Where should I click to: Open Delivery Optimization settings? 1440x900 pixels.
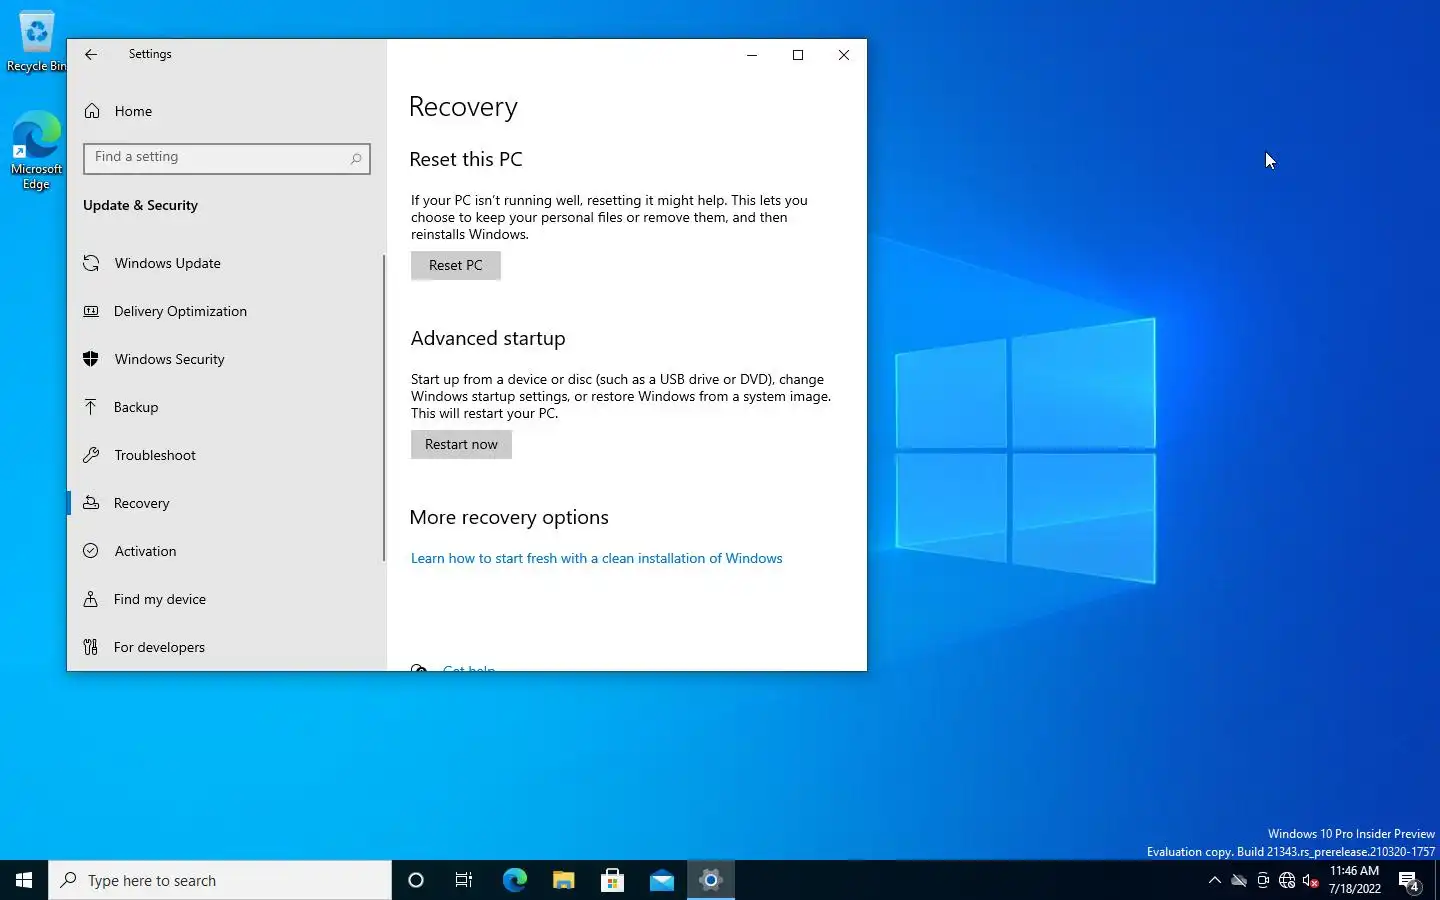tap(227, 311)
